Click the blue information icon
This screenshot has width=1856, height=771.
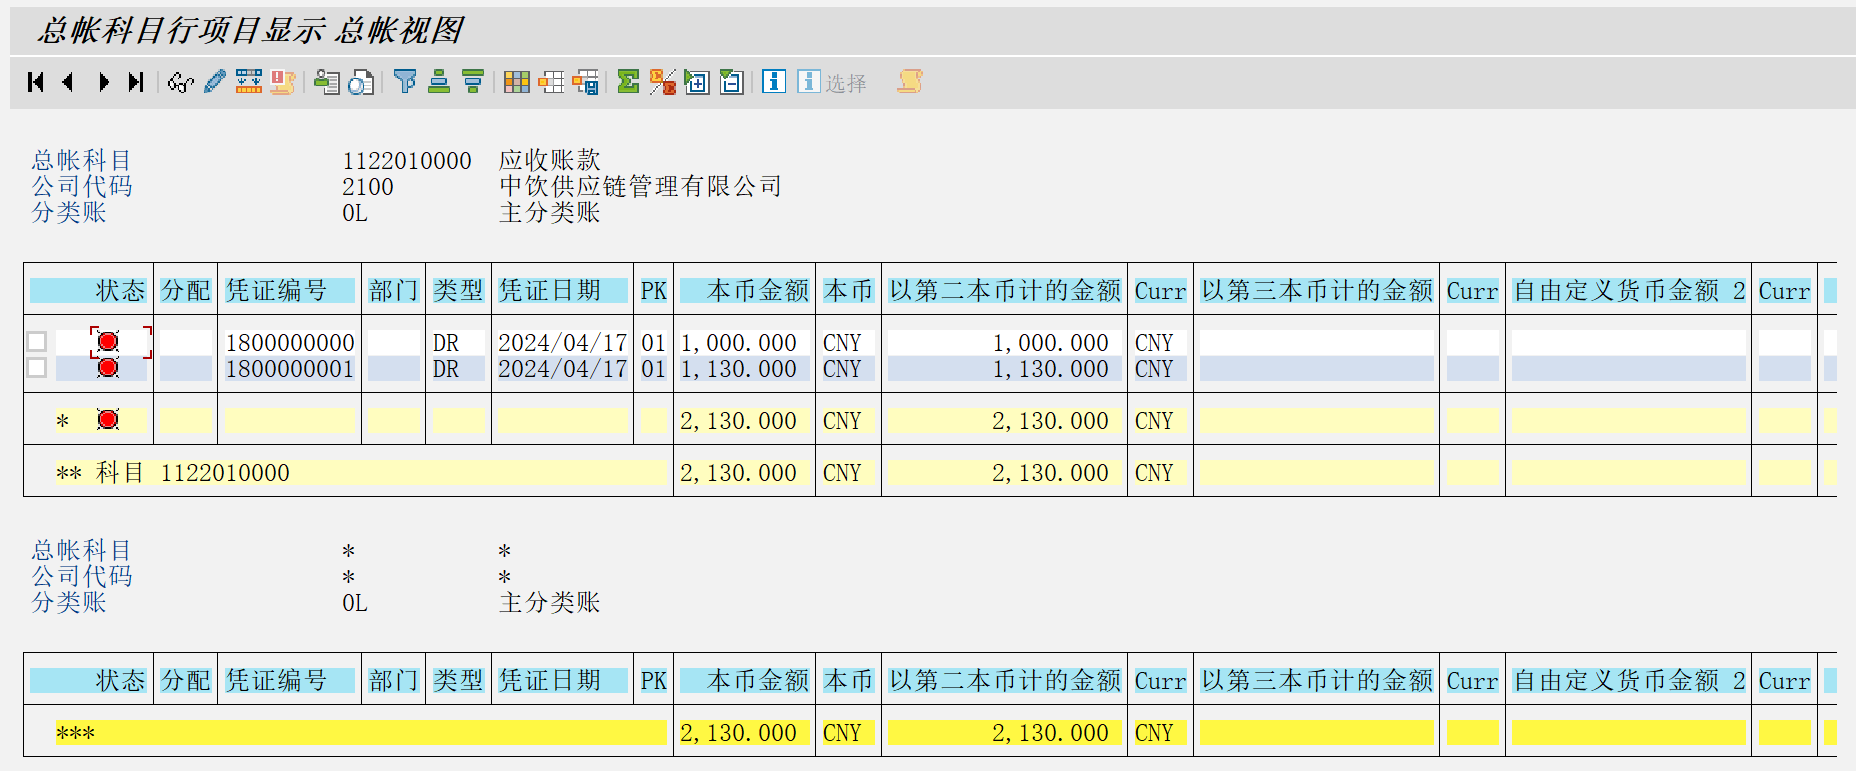(x=774, y=82)
